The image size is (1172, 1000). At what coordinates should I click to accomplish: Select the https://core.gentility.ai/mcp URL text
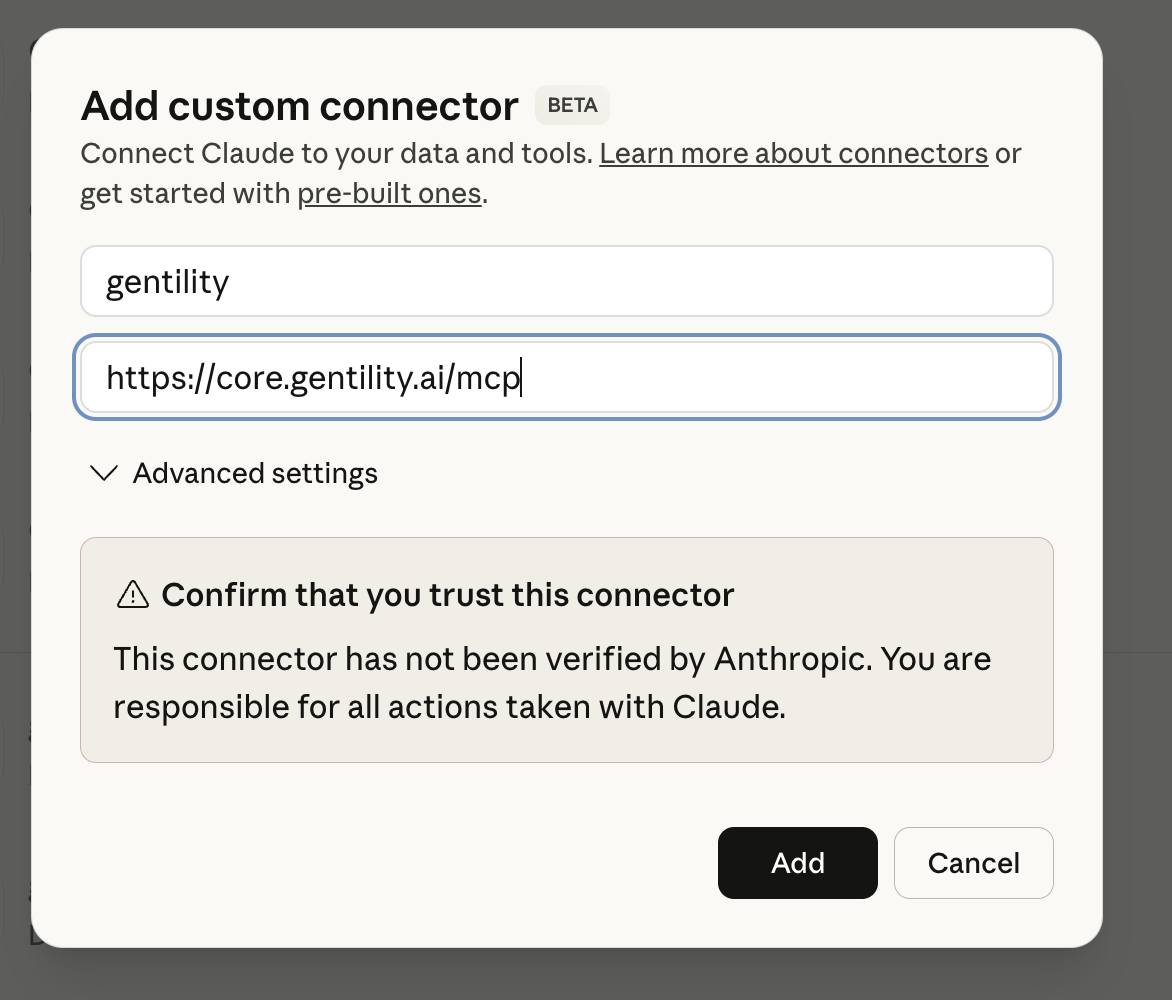313,377
